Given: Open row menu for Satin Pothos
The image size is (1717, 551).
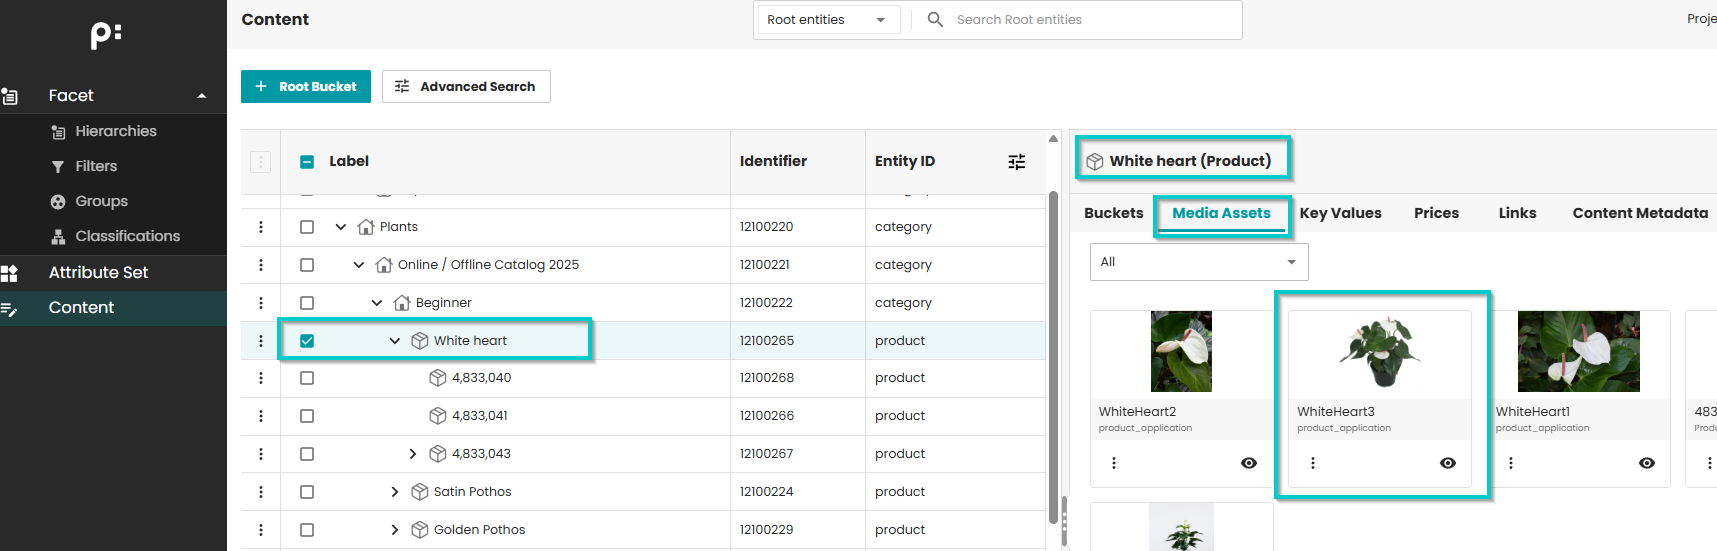Looking at the screenshot, I should (261, 492).
